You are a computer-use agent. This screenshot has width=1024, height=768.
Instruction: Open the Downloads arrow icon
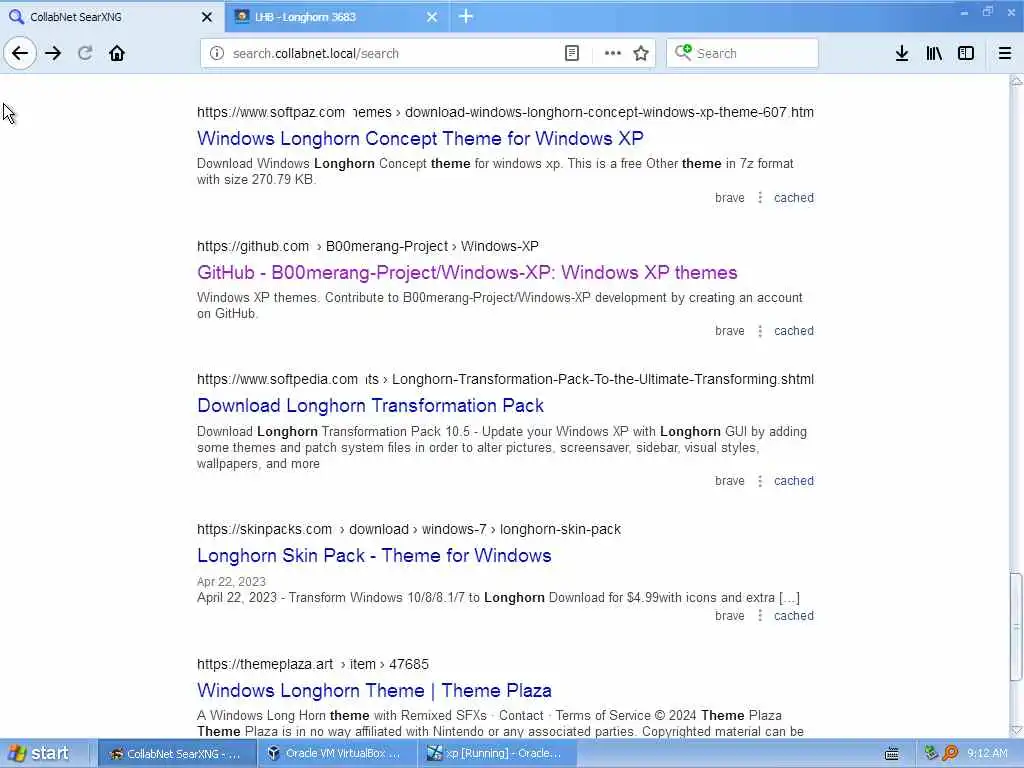pos(902,53)
